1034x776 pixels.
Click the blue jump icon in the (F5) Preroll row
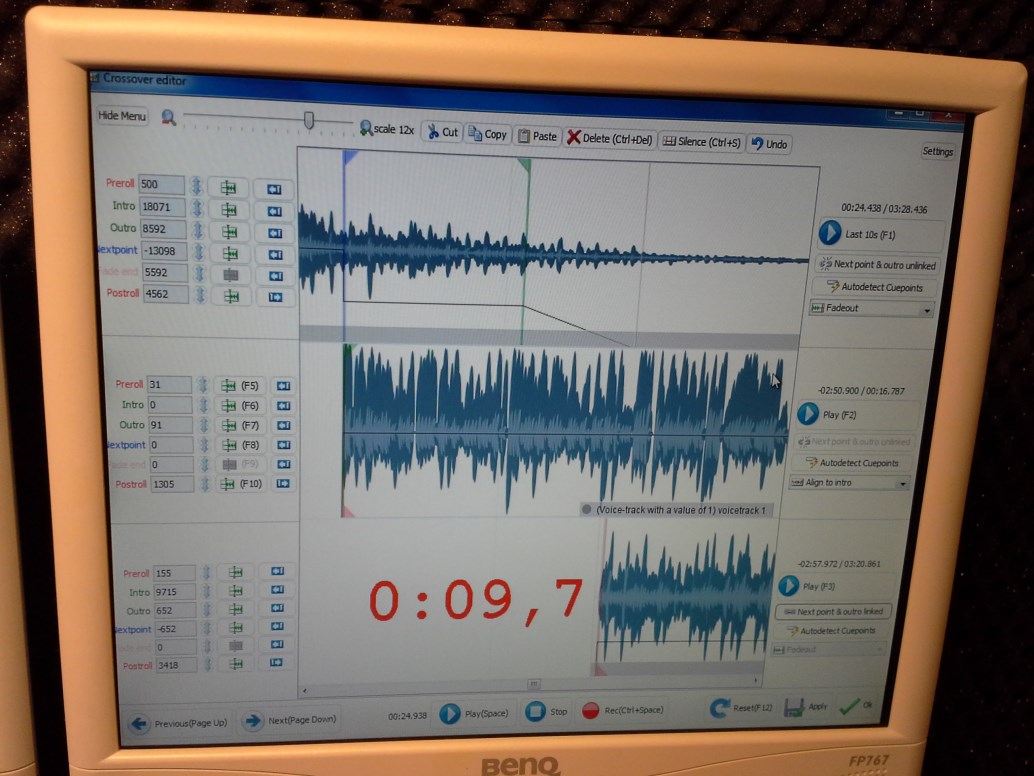click(x=283, y=386)
